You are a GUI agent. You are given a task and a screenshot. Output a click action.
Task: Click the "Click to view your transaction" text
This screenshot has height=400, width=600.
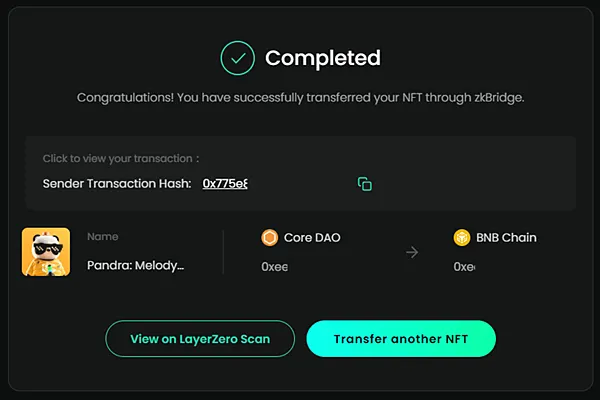pyautogui.click(x=121, y=159)
